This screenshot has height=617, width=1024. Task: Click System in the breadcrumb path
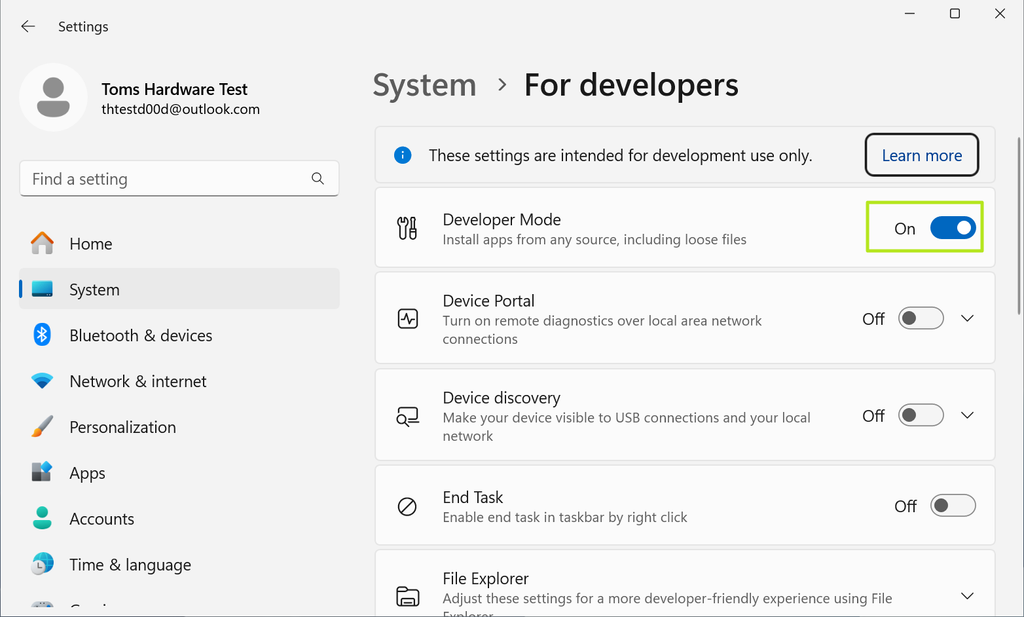pos(424,85)
